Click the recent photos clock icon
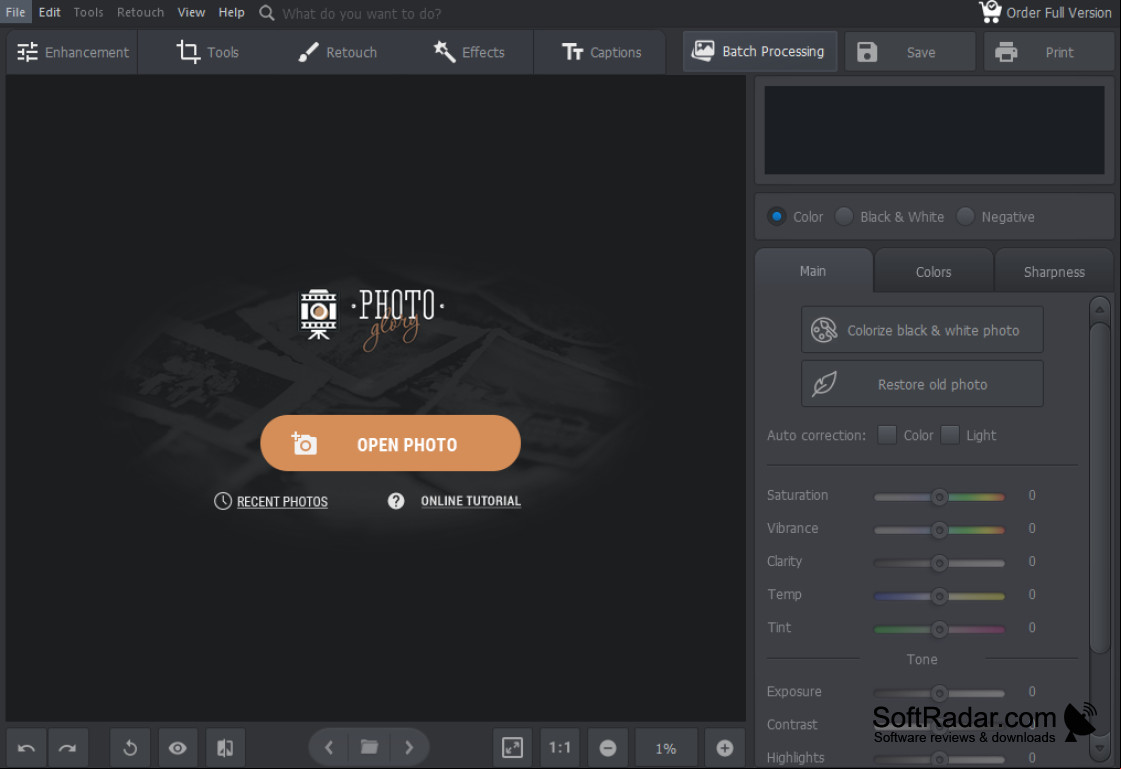The width and height of the screenshot is (1121, 769). (222, 501)
